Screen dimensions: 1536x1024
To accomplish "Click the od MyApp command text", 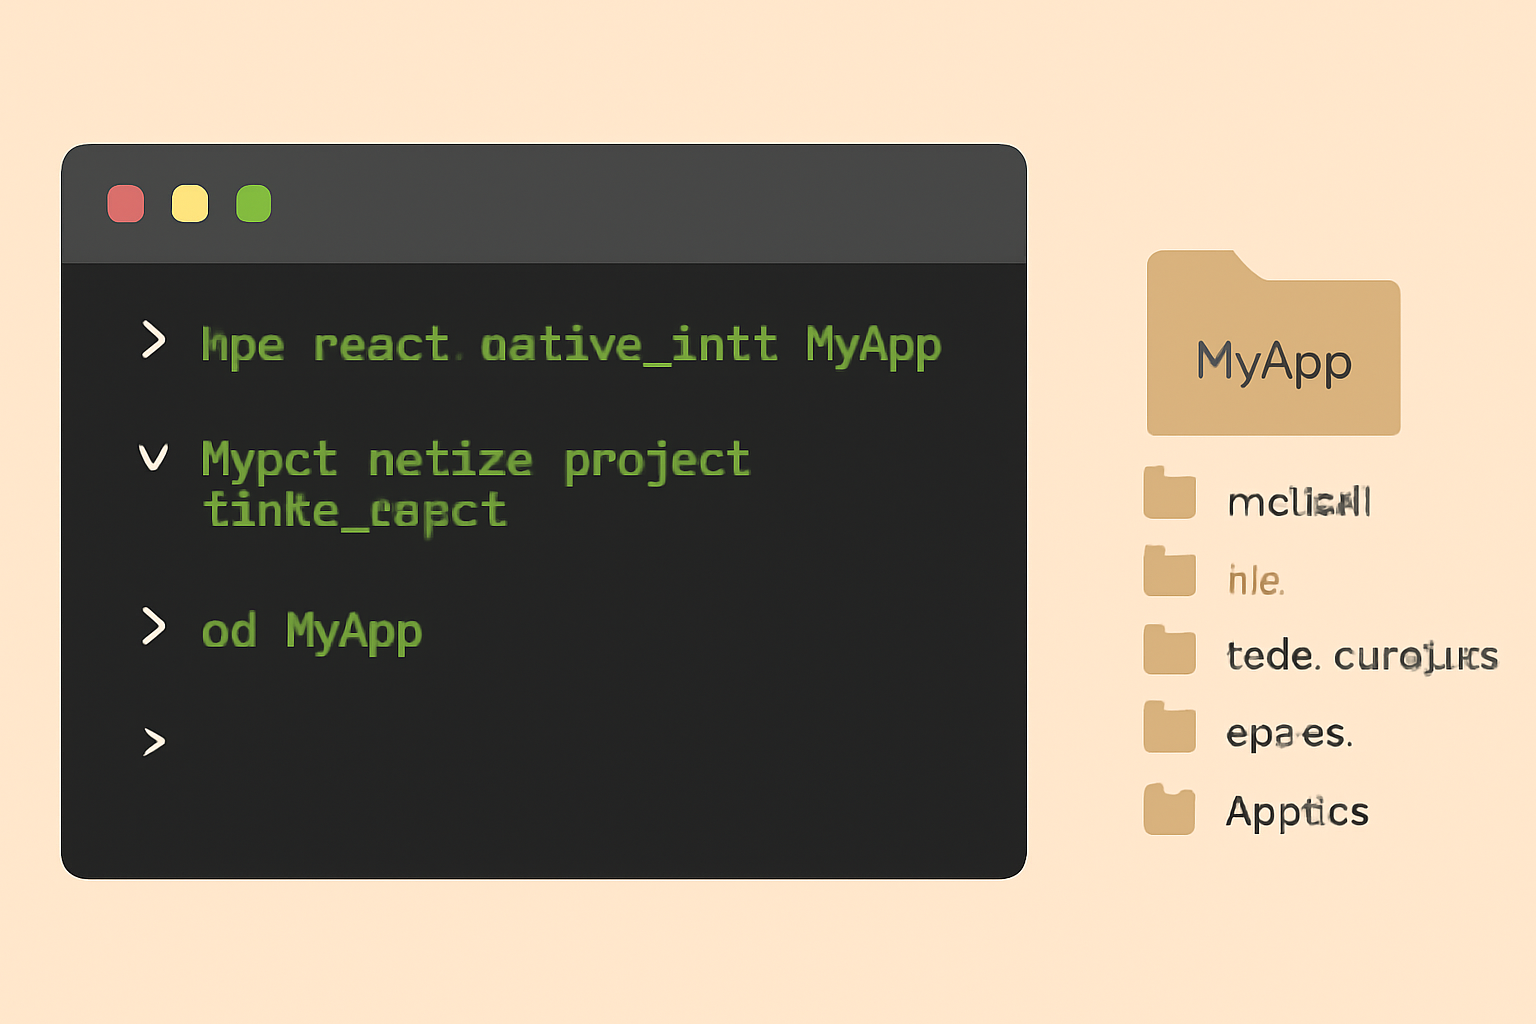I will tap(311, 630).
